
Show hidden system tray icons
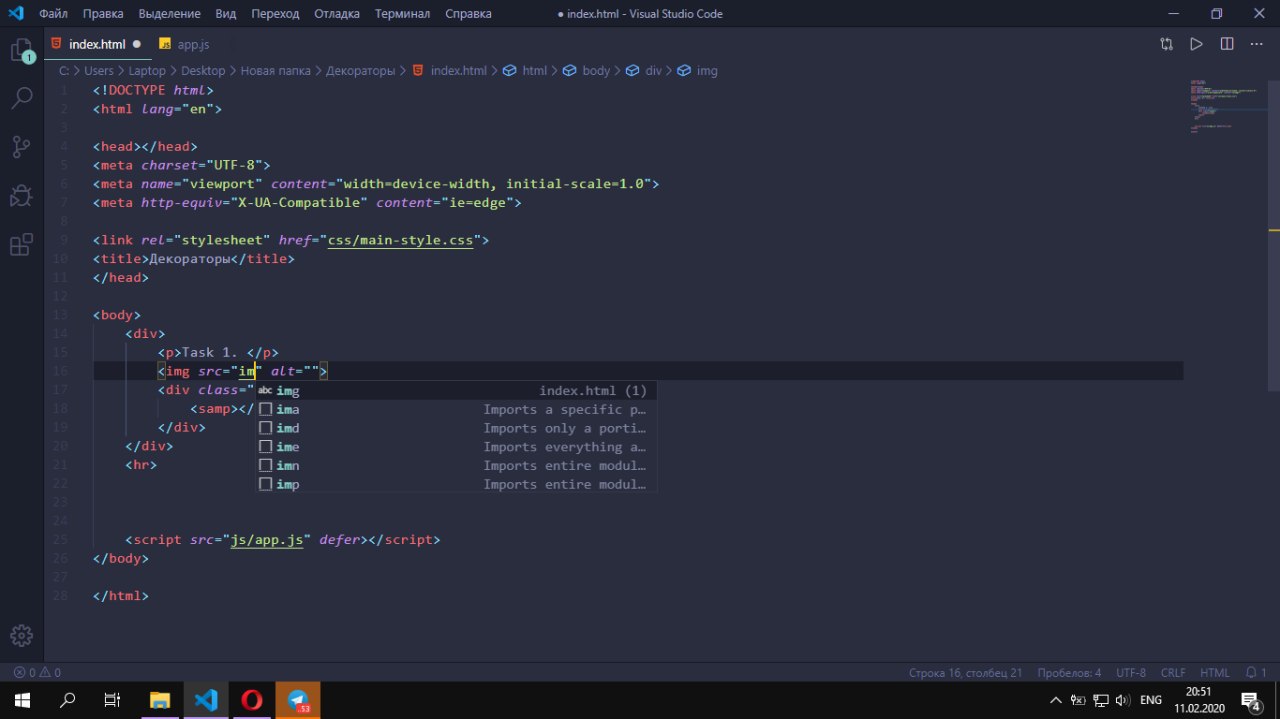pos(1056,700)
